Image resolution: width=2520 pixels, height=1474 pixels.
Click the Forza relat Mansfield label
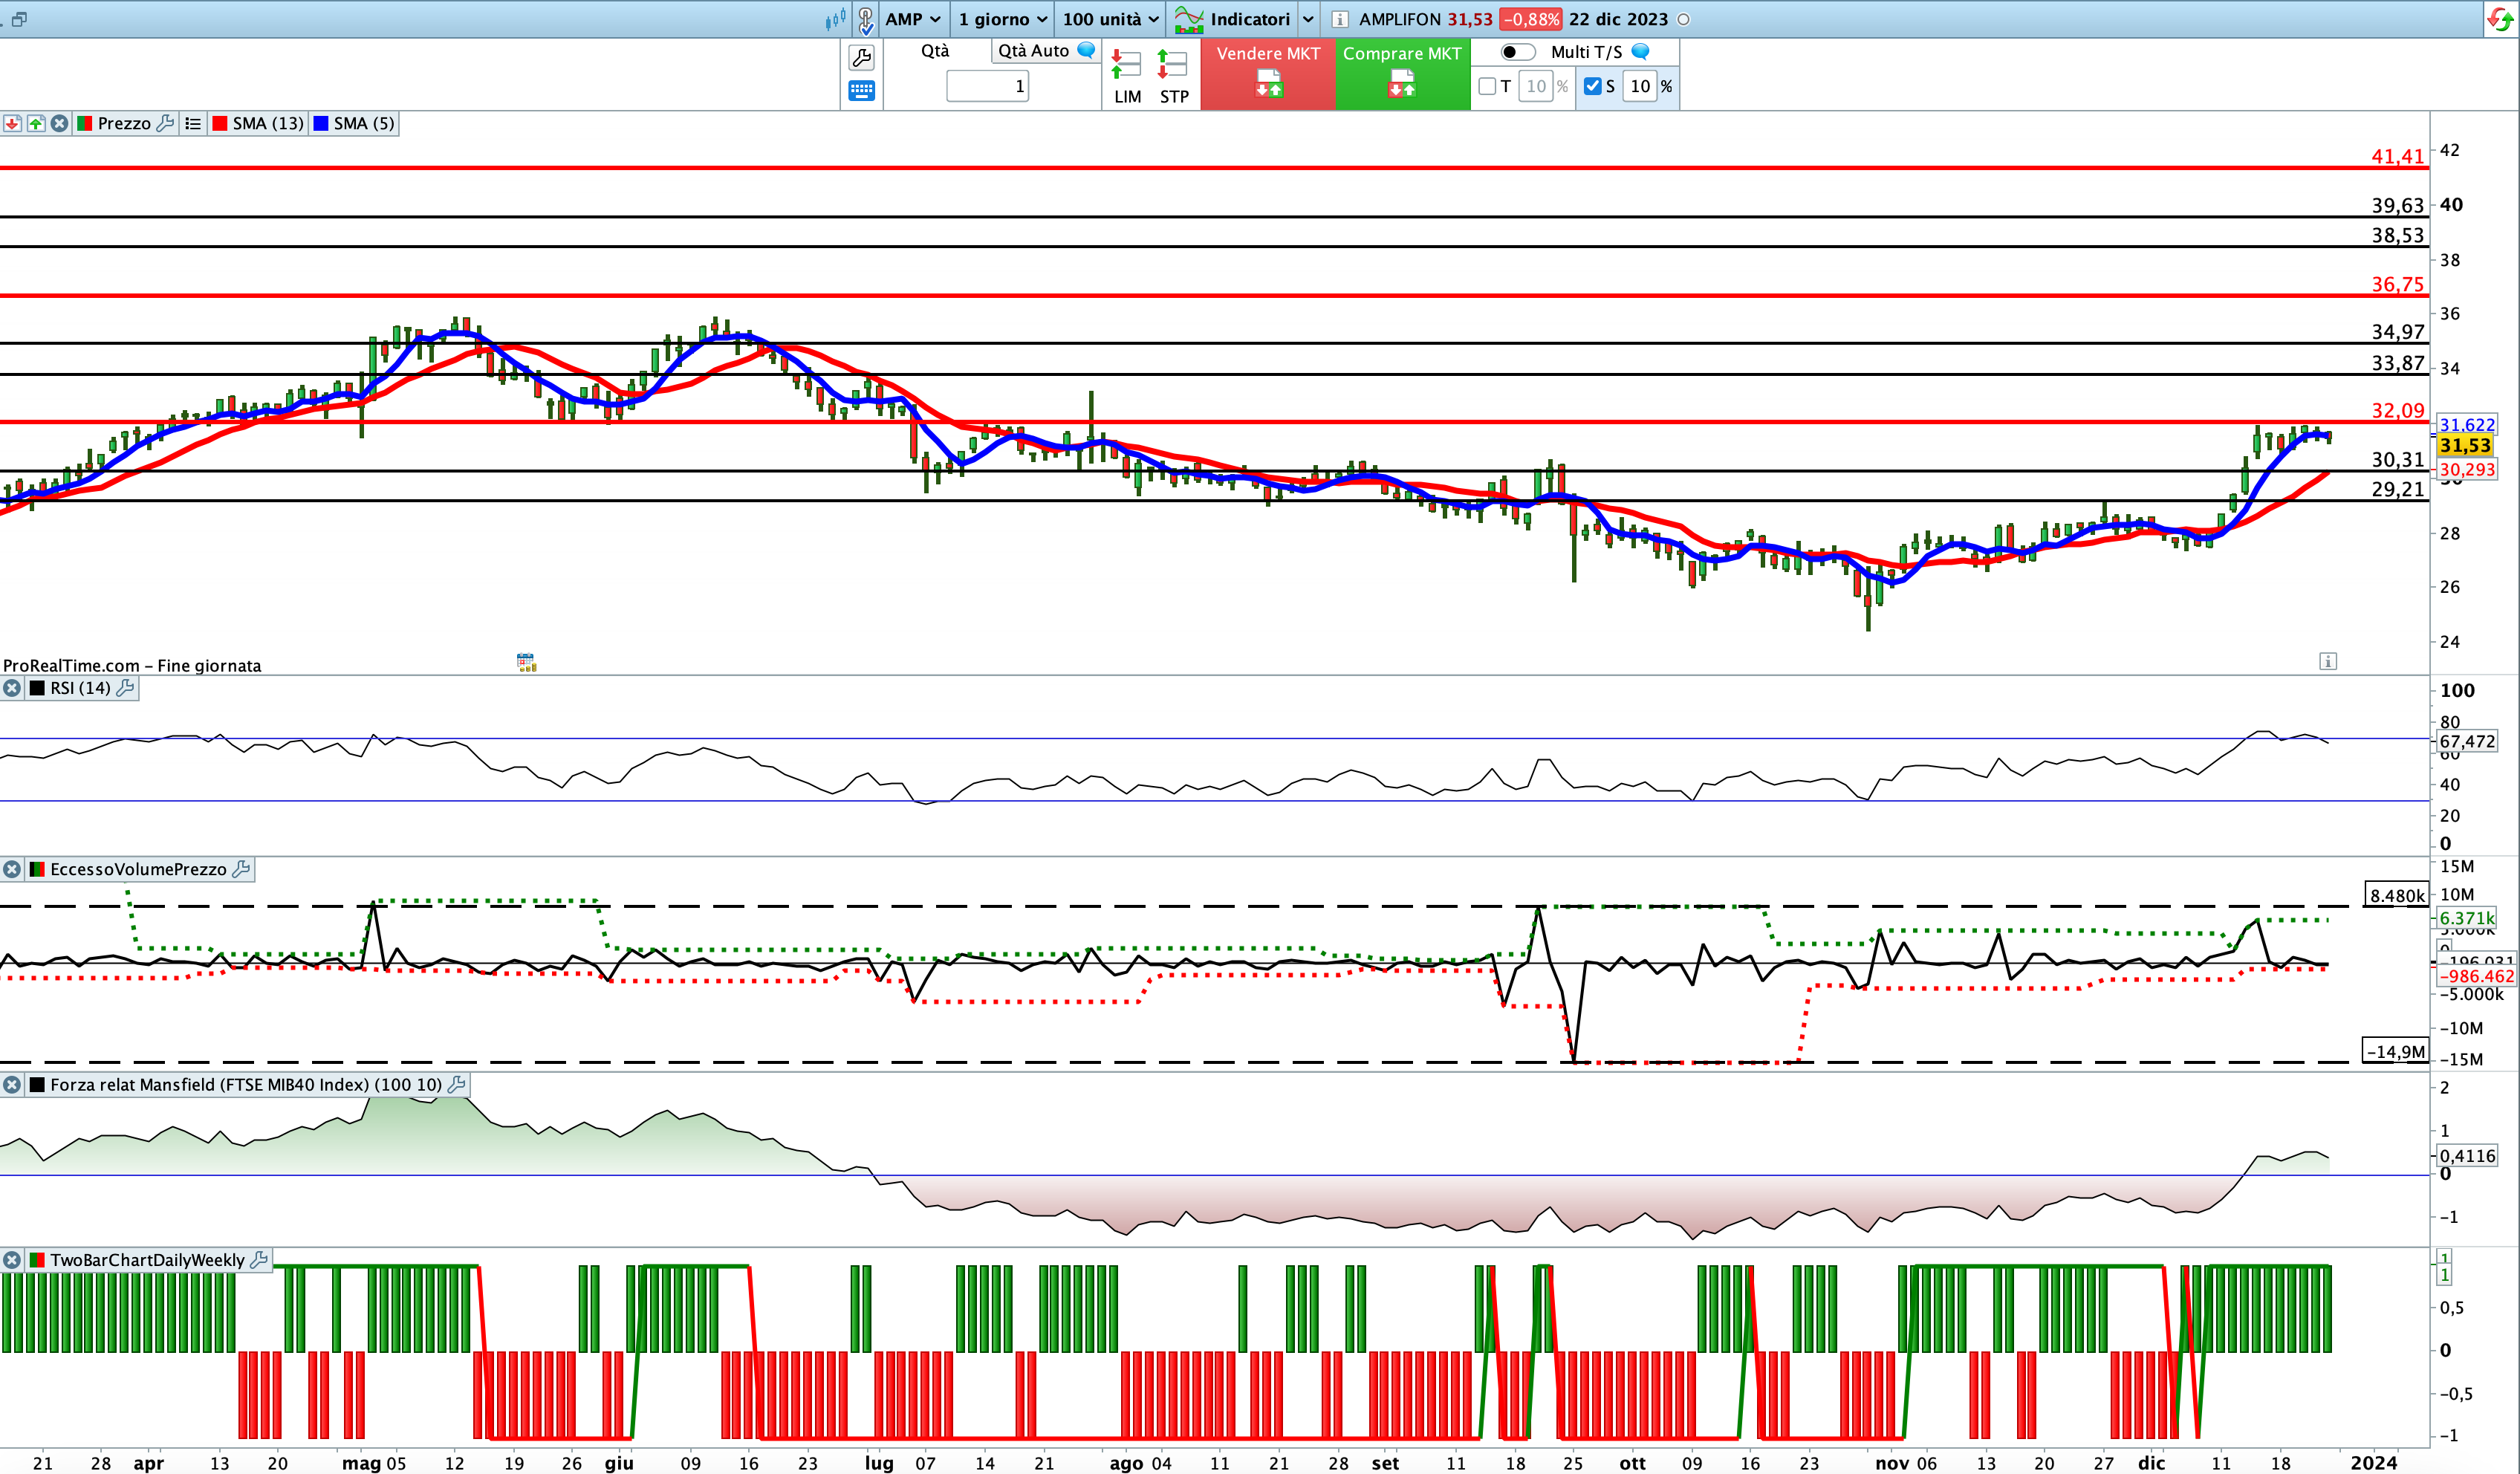[x=246, y=1084]
